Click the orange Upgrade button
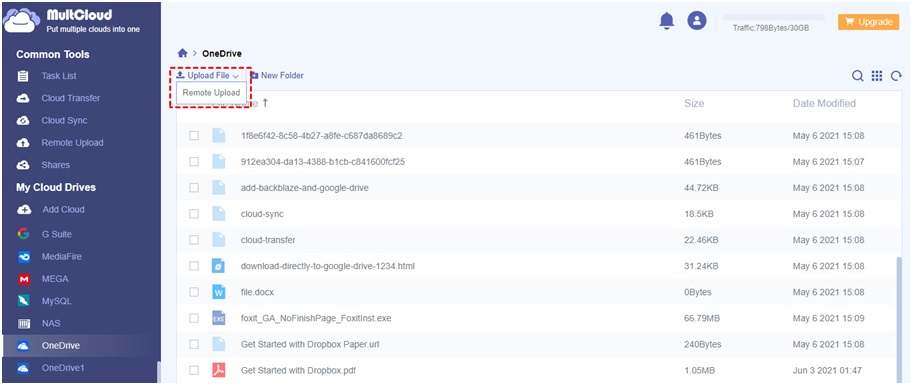 [868, 22]
